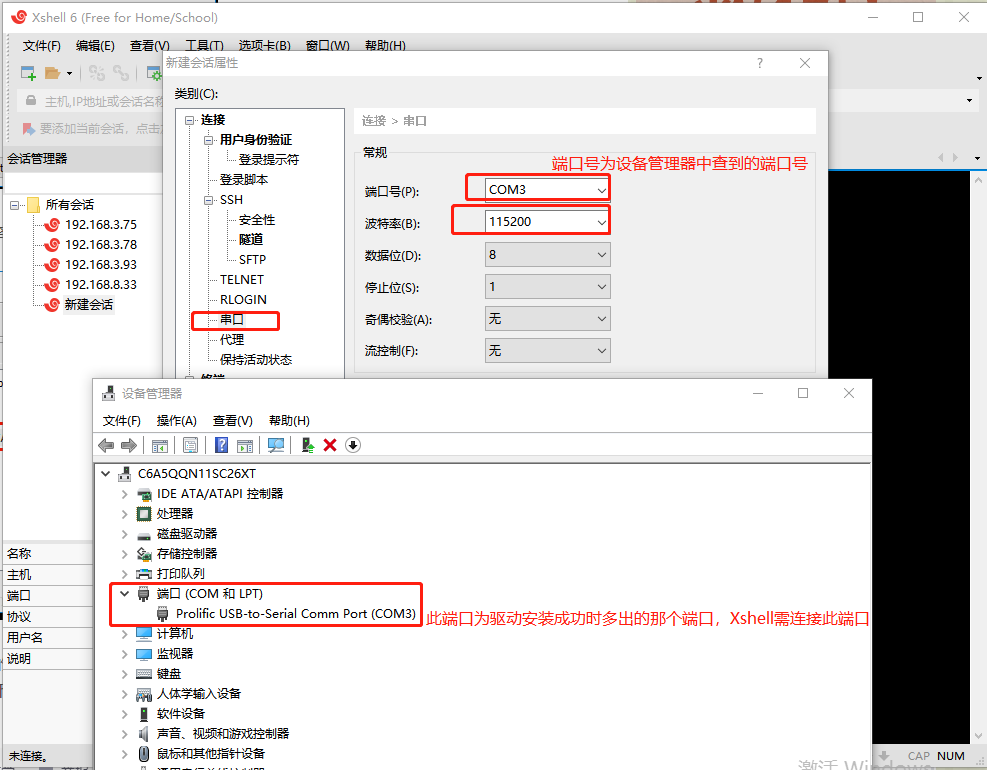
Task: Select 串口 in the category tree
Action: (232, 319)
